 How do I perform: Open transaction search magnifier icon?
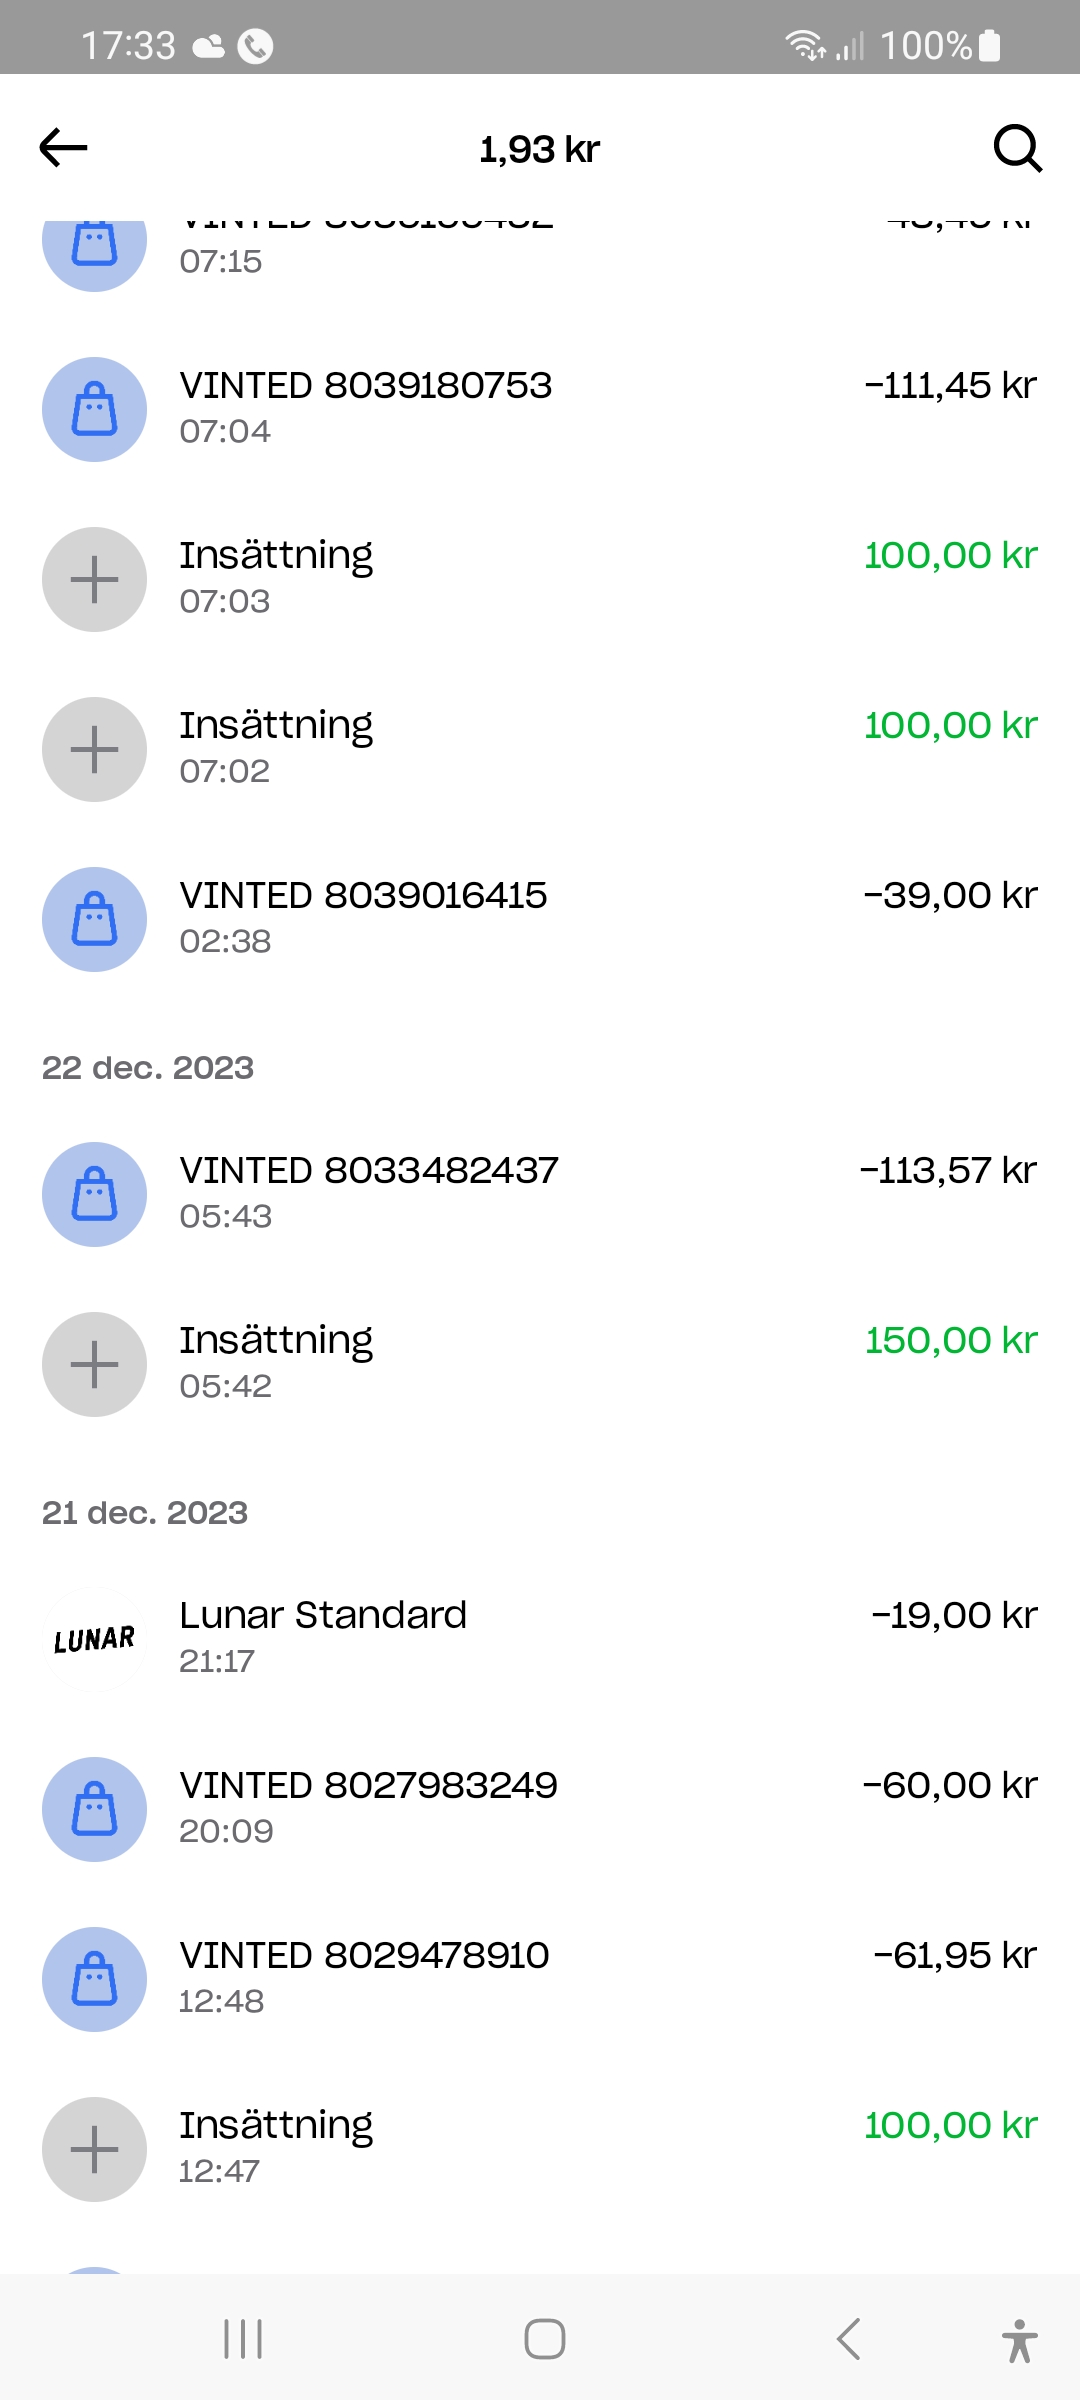1017,149
